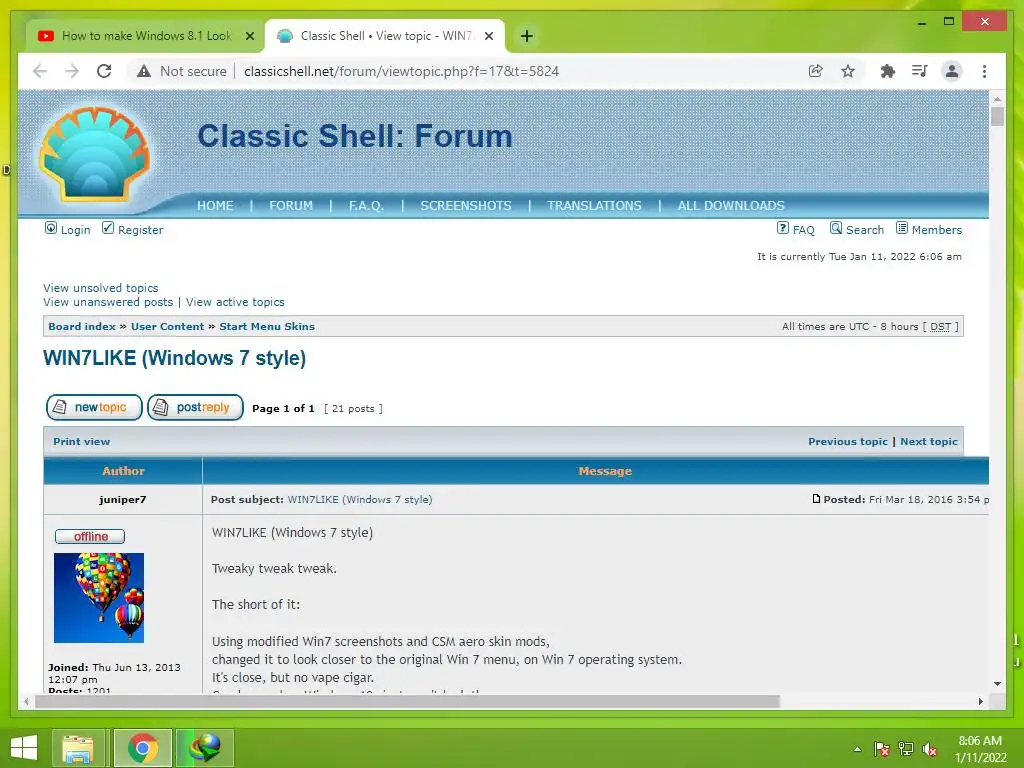Image resolution: width=1024 pixels, height=768 pixels.
Task: Open the Internet Download Manager taskbar icon
Action: pyautogui.click(x=204, y=748)
